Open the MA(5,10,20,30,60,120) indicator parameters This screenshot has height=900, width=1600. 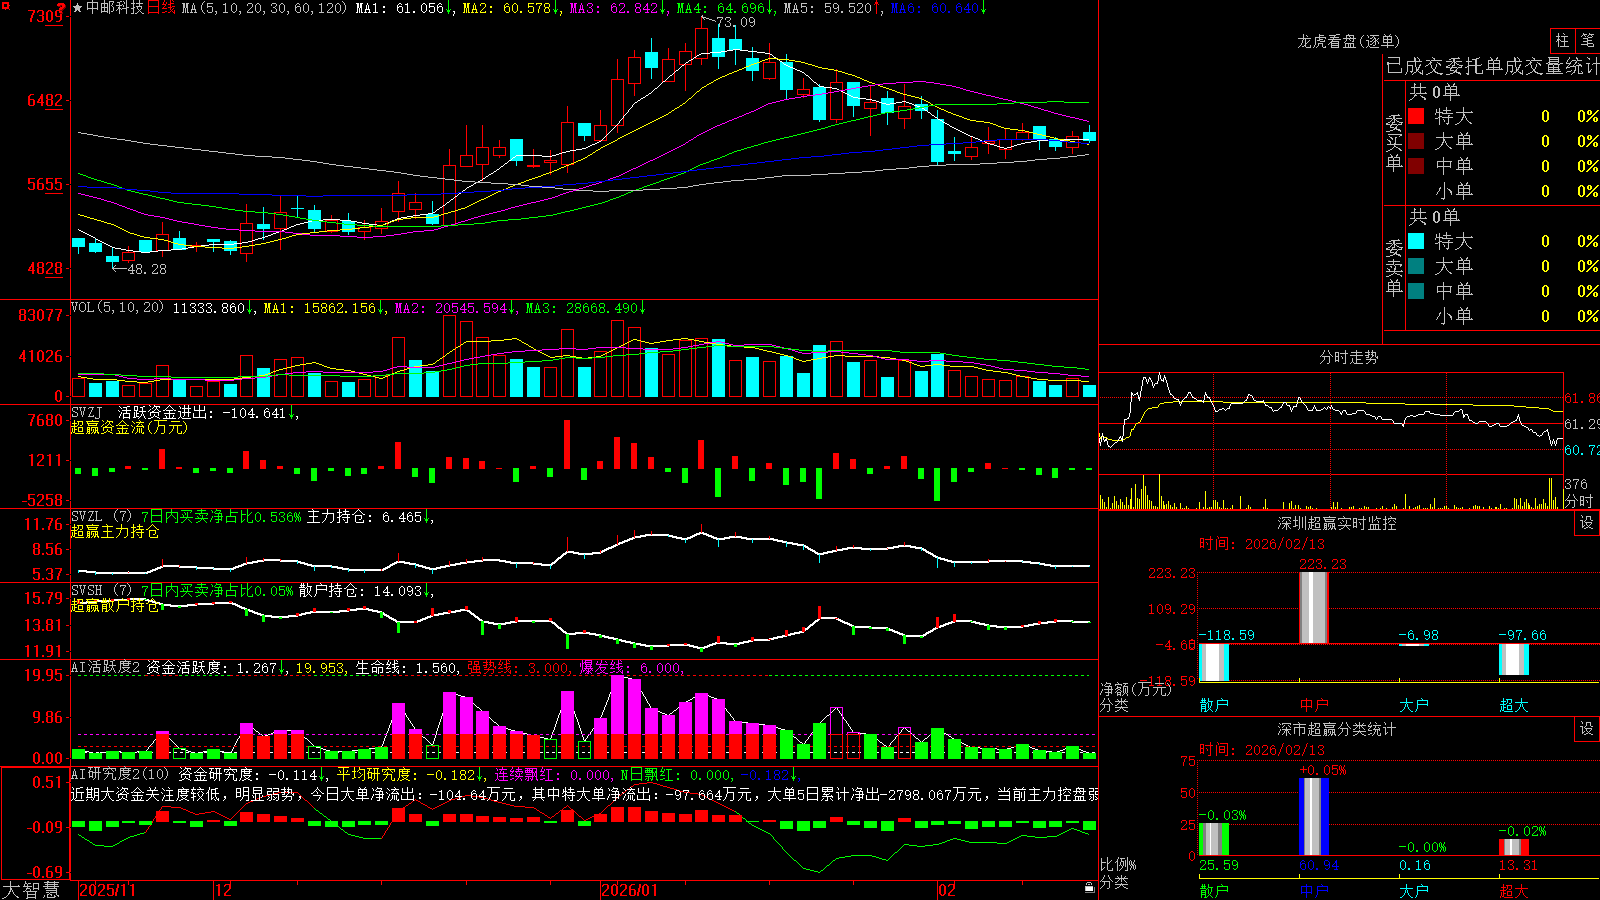(x=264, y=8)
